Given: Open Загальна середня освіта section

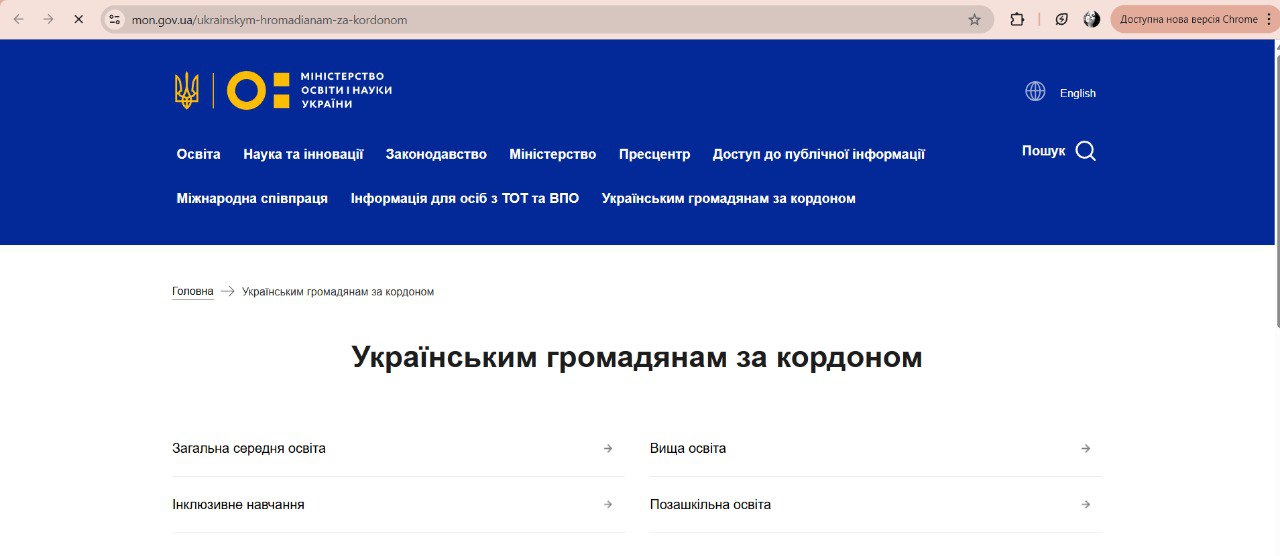Looking at the screenshot, I should [x=249, y=448].
